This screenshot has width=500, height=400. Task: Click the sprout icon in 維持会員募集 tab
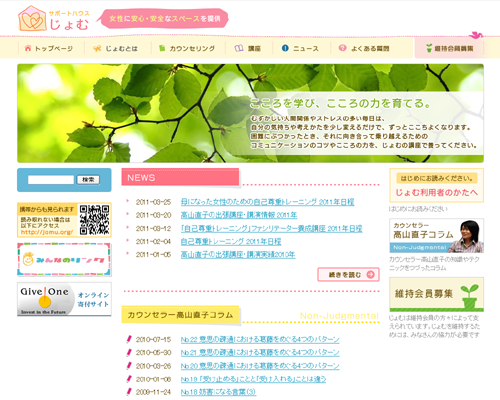click(429, 48)
